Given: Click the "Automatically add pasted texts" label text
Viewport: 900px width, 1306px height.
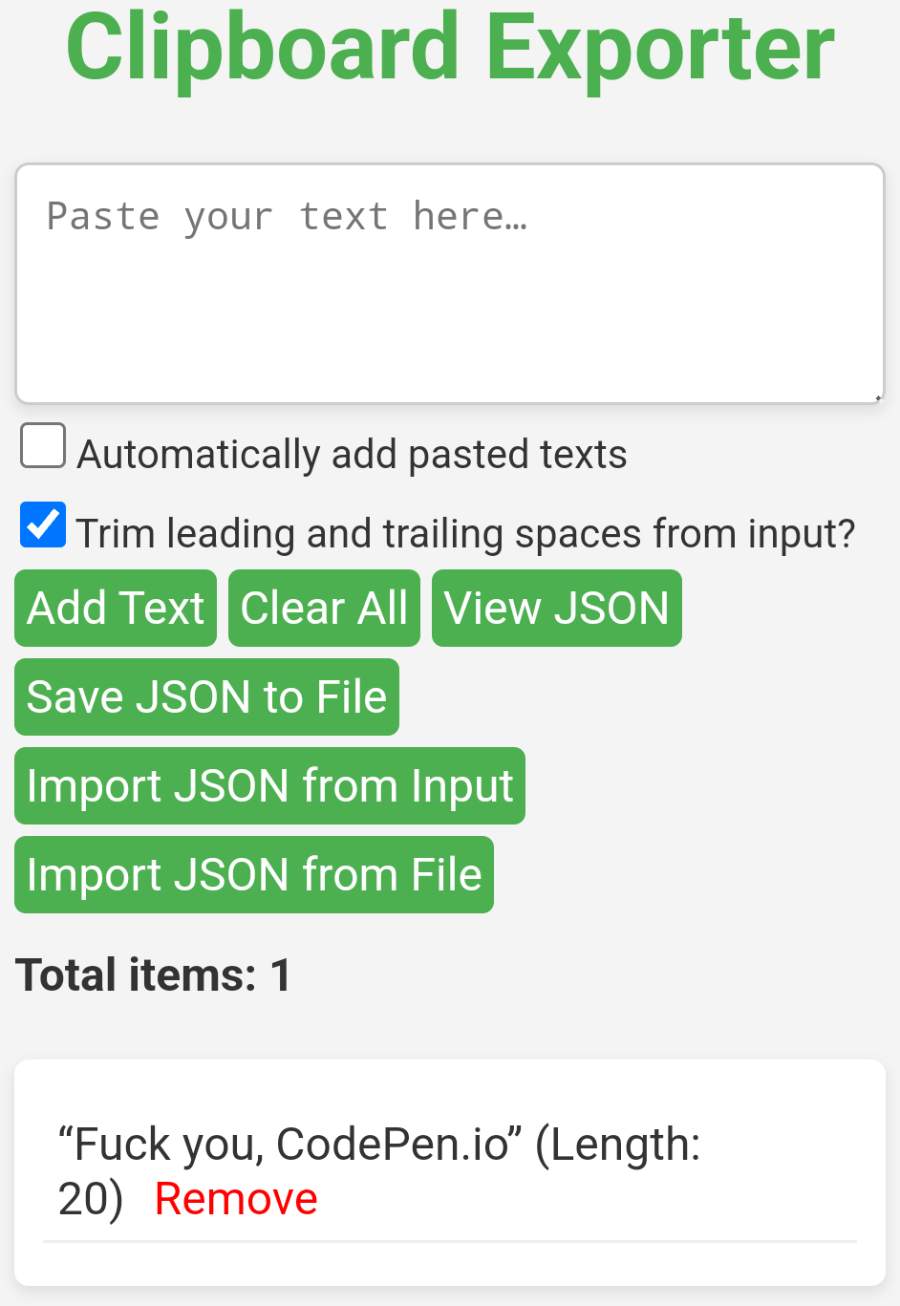Looking at the screenshot, I should tap(352, 454).
